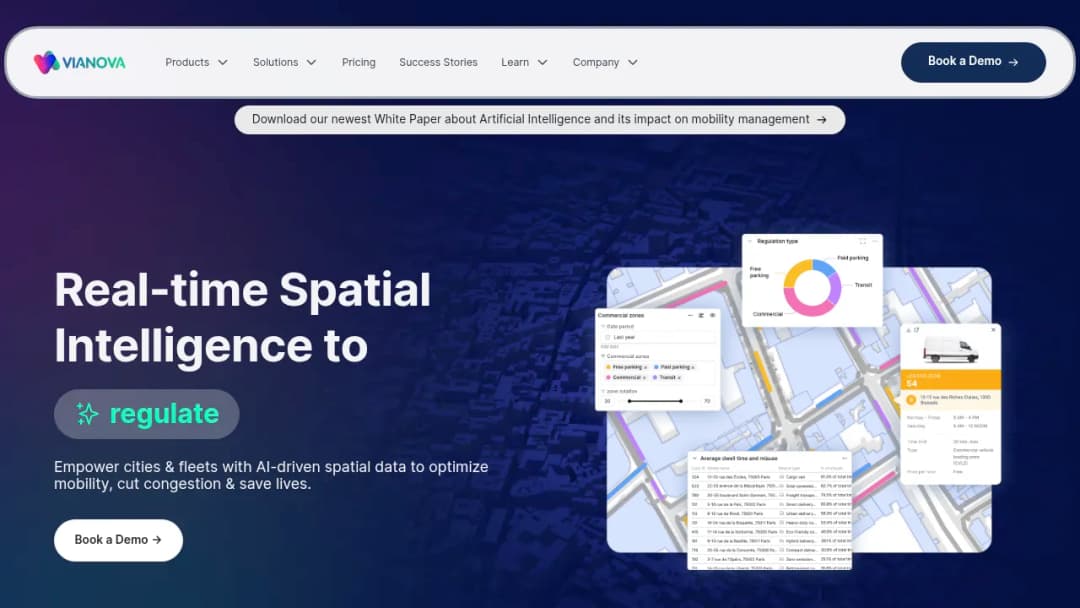This screenshot has width=1080, height=608.
Task: Collapse the Date period section
Action: coord(603,326)
